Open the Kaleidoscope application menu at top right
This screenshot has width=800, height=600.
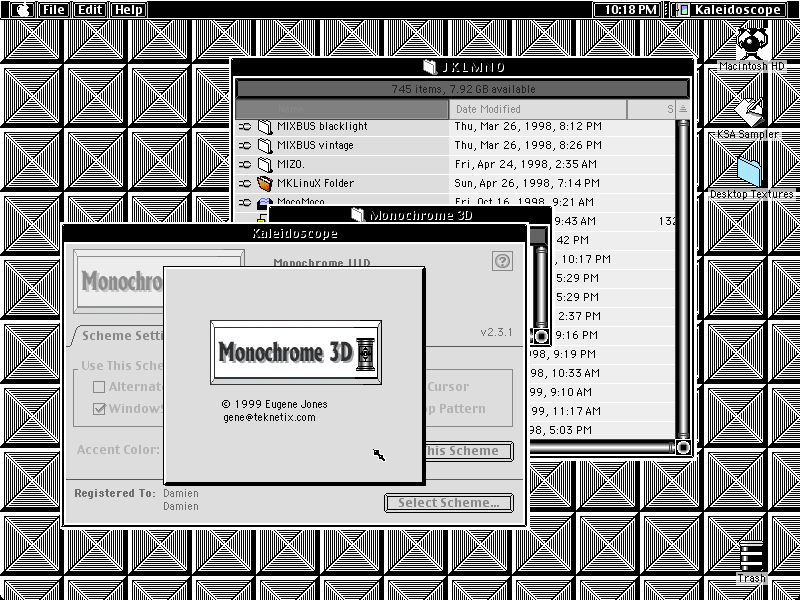(x=728, y=9)
